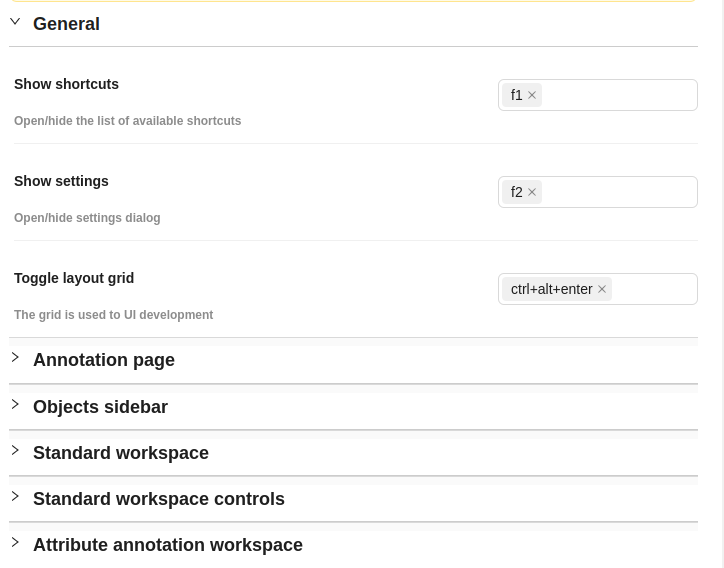The height and width of the screenshot is (568, 724).
Task: Expand the Annotation page chevron
Action: click(x=15, y=358)
